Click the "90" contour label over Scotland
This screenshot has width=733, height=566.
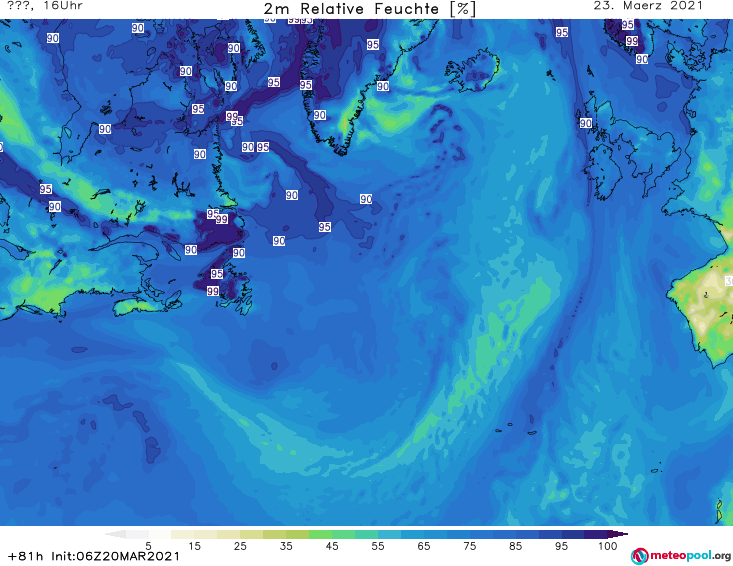[586, 123]
